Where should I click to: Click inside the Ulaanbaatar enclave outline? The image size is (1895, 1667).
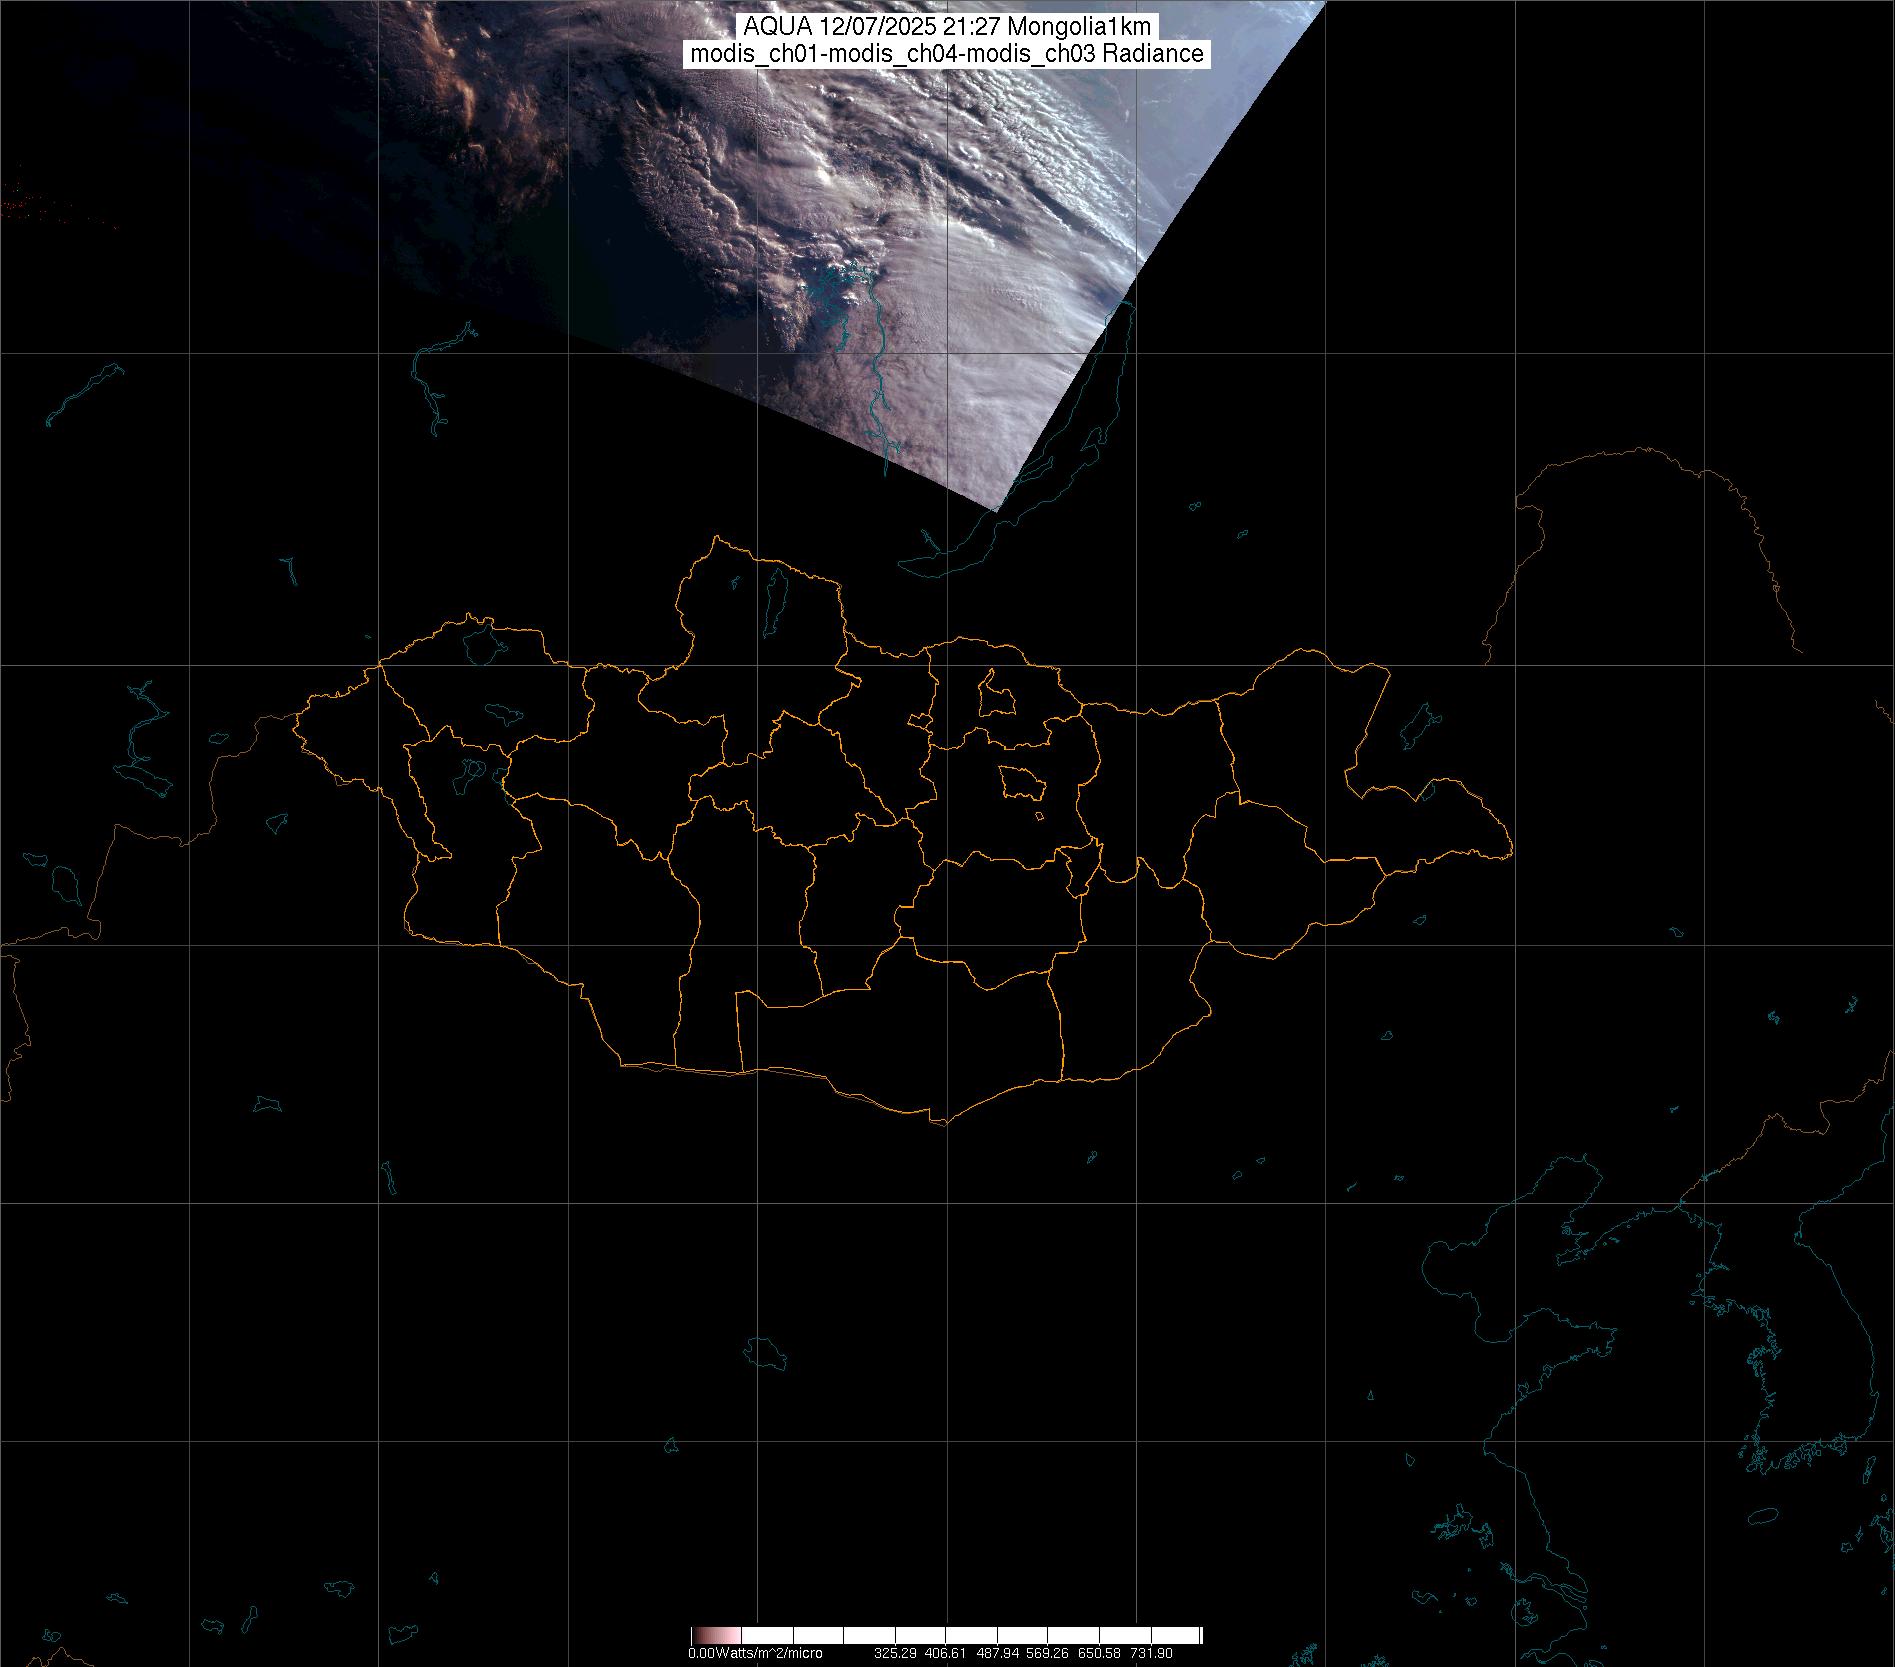(x=1020, y=782)
